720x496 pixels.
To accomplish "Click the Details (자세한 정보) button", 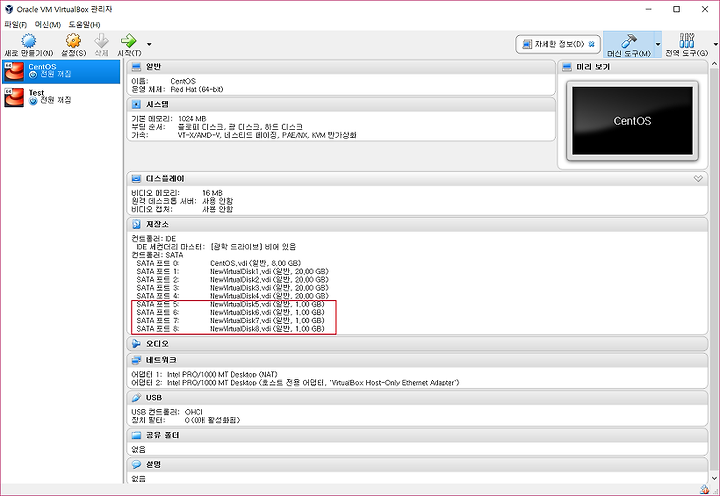I will click(x=557, y=44).
